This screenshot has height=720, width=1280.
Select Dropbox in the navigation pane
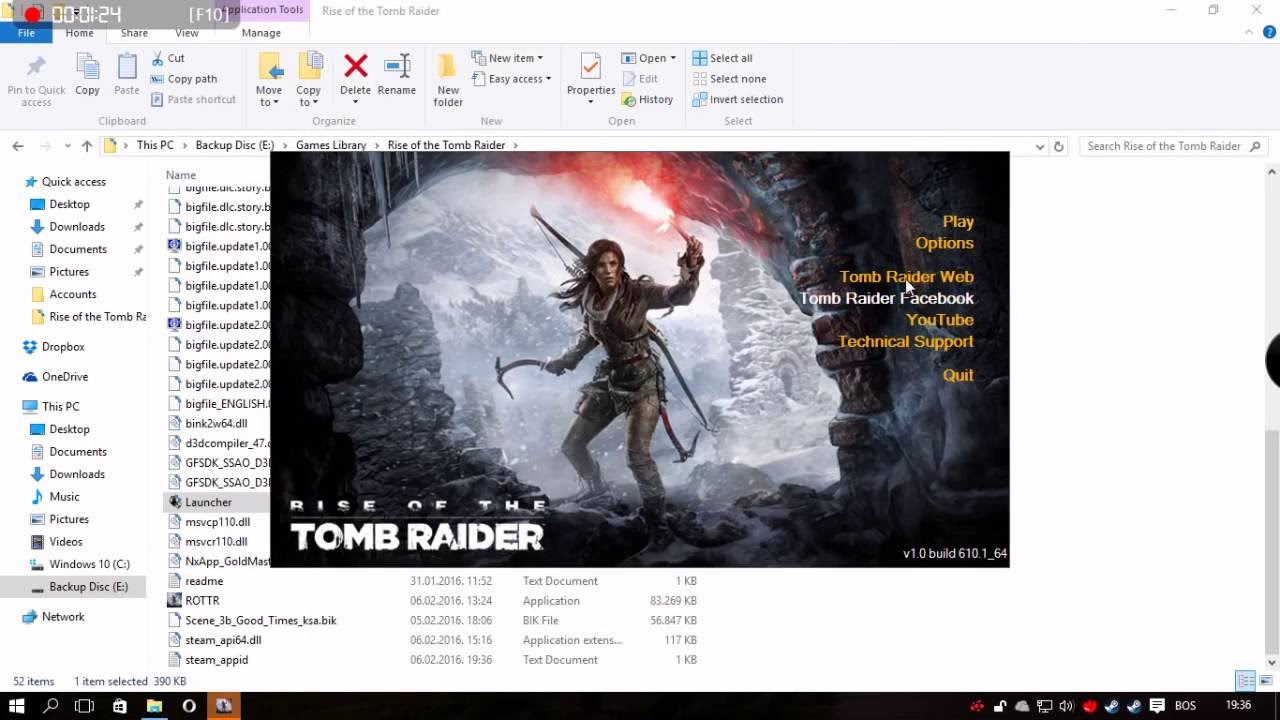coord(63,347)
